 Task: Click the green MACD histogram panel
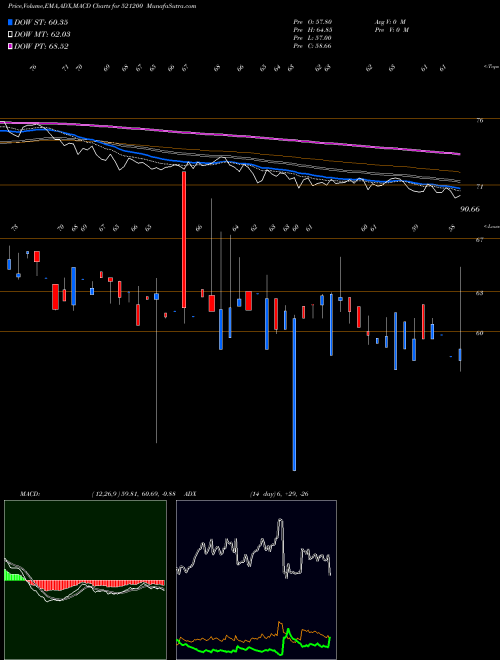click(x=85, y=580)
